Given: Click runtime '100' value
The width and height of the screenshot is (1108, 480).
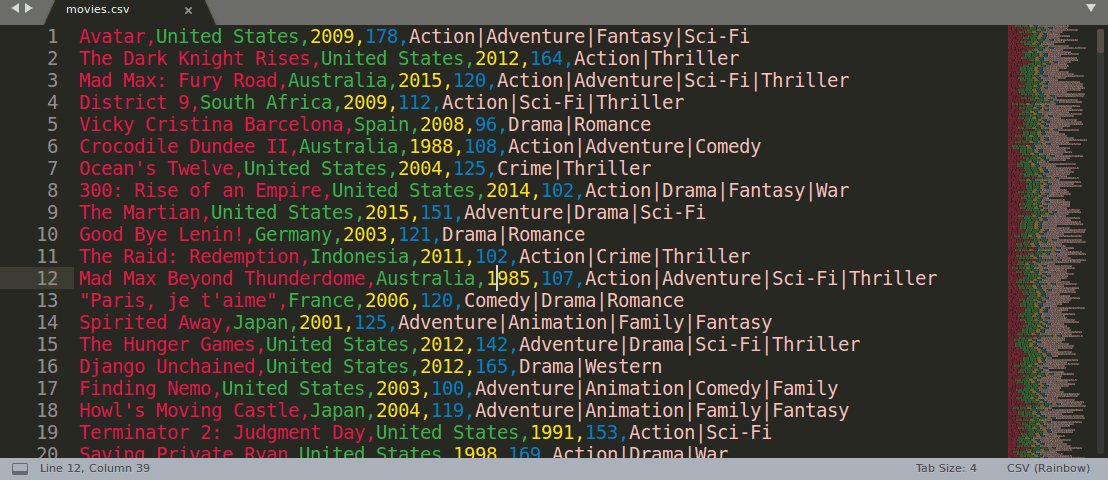Looking at the screenshot, I should tap(448, 389).
